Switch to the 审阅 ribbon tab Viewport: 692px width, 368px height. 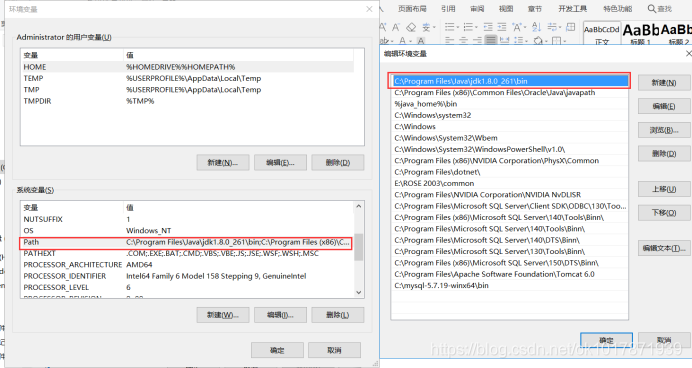point(477,9)
